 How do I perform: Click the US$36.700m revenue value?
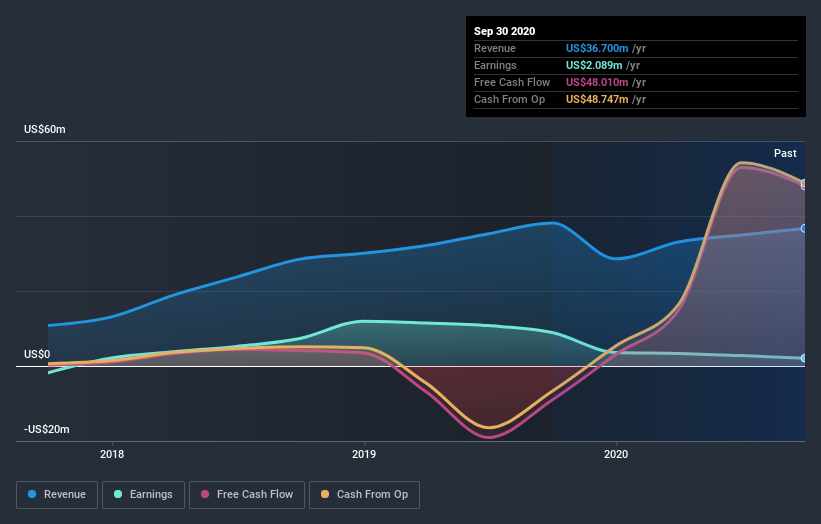pyautogui.click(x=597, y=48)
